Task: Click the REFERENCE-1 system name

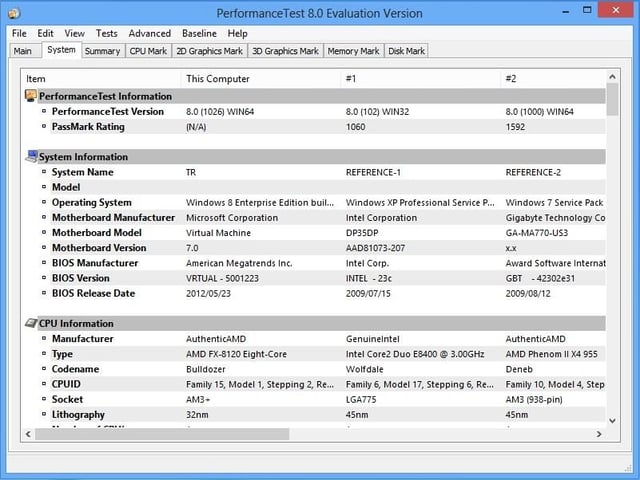Action: click(x=373, y=172)
